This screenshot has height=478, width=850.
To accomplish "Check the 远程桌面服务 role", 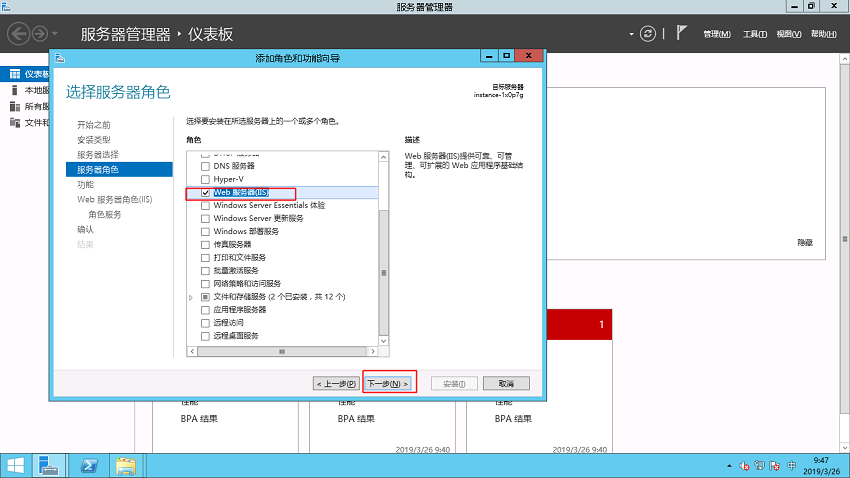I will tap(205, 336).
